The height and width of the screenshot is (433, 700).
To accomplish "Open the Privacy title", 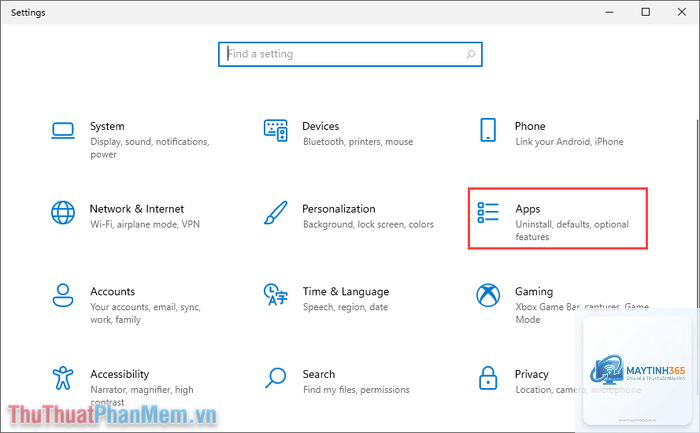I will coord(532,374).
